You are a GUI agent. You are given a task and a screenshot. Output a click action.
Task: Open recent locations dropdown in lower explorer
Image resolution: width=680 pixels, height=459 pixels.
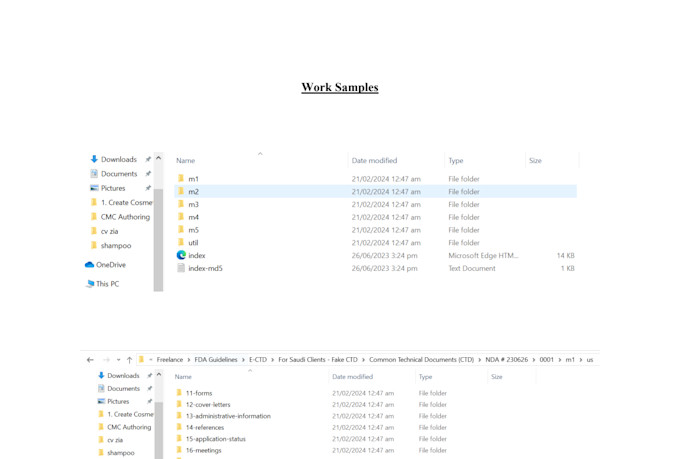(118, 360)
